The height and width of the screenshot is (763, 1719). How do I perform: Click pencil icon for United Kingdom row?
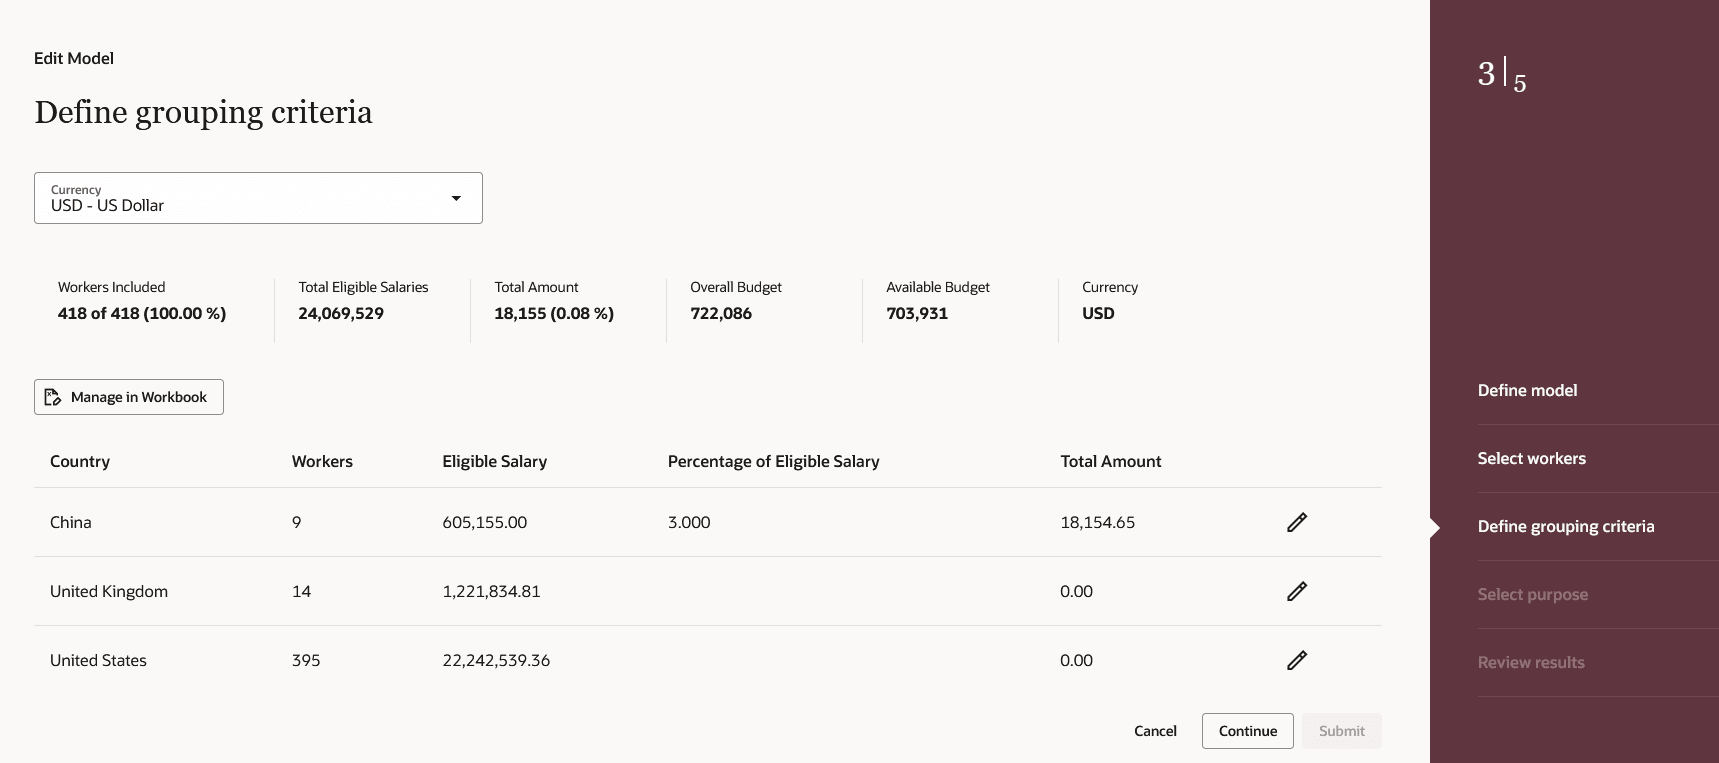[1296, 591]
